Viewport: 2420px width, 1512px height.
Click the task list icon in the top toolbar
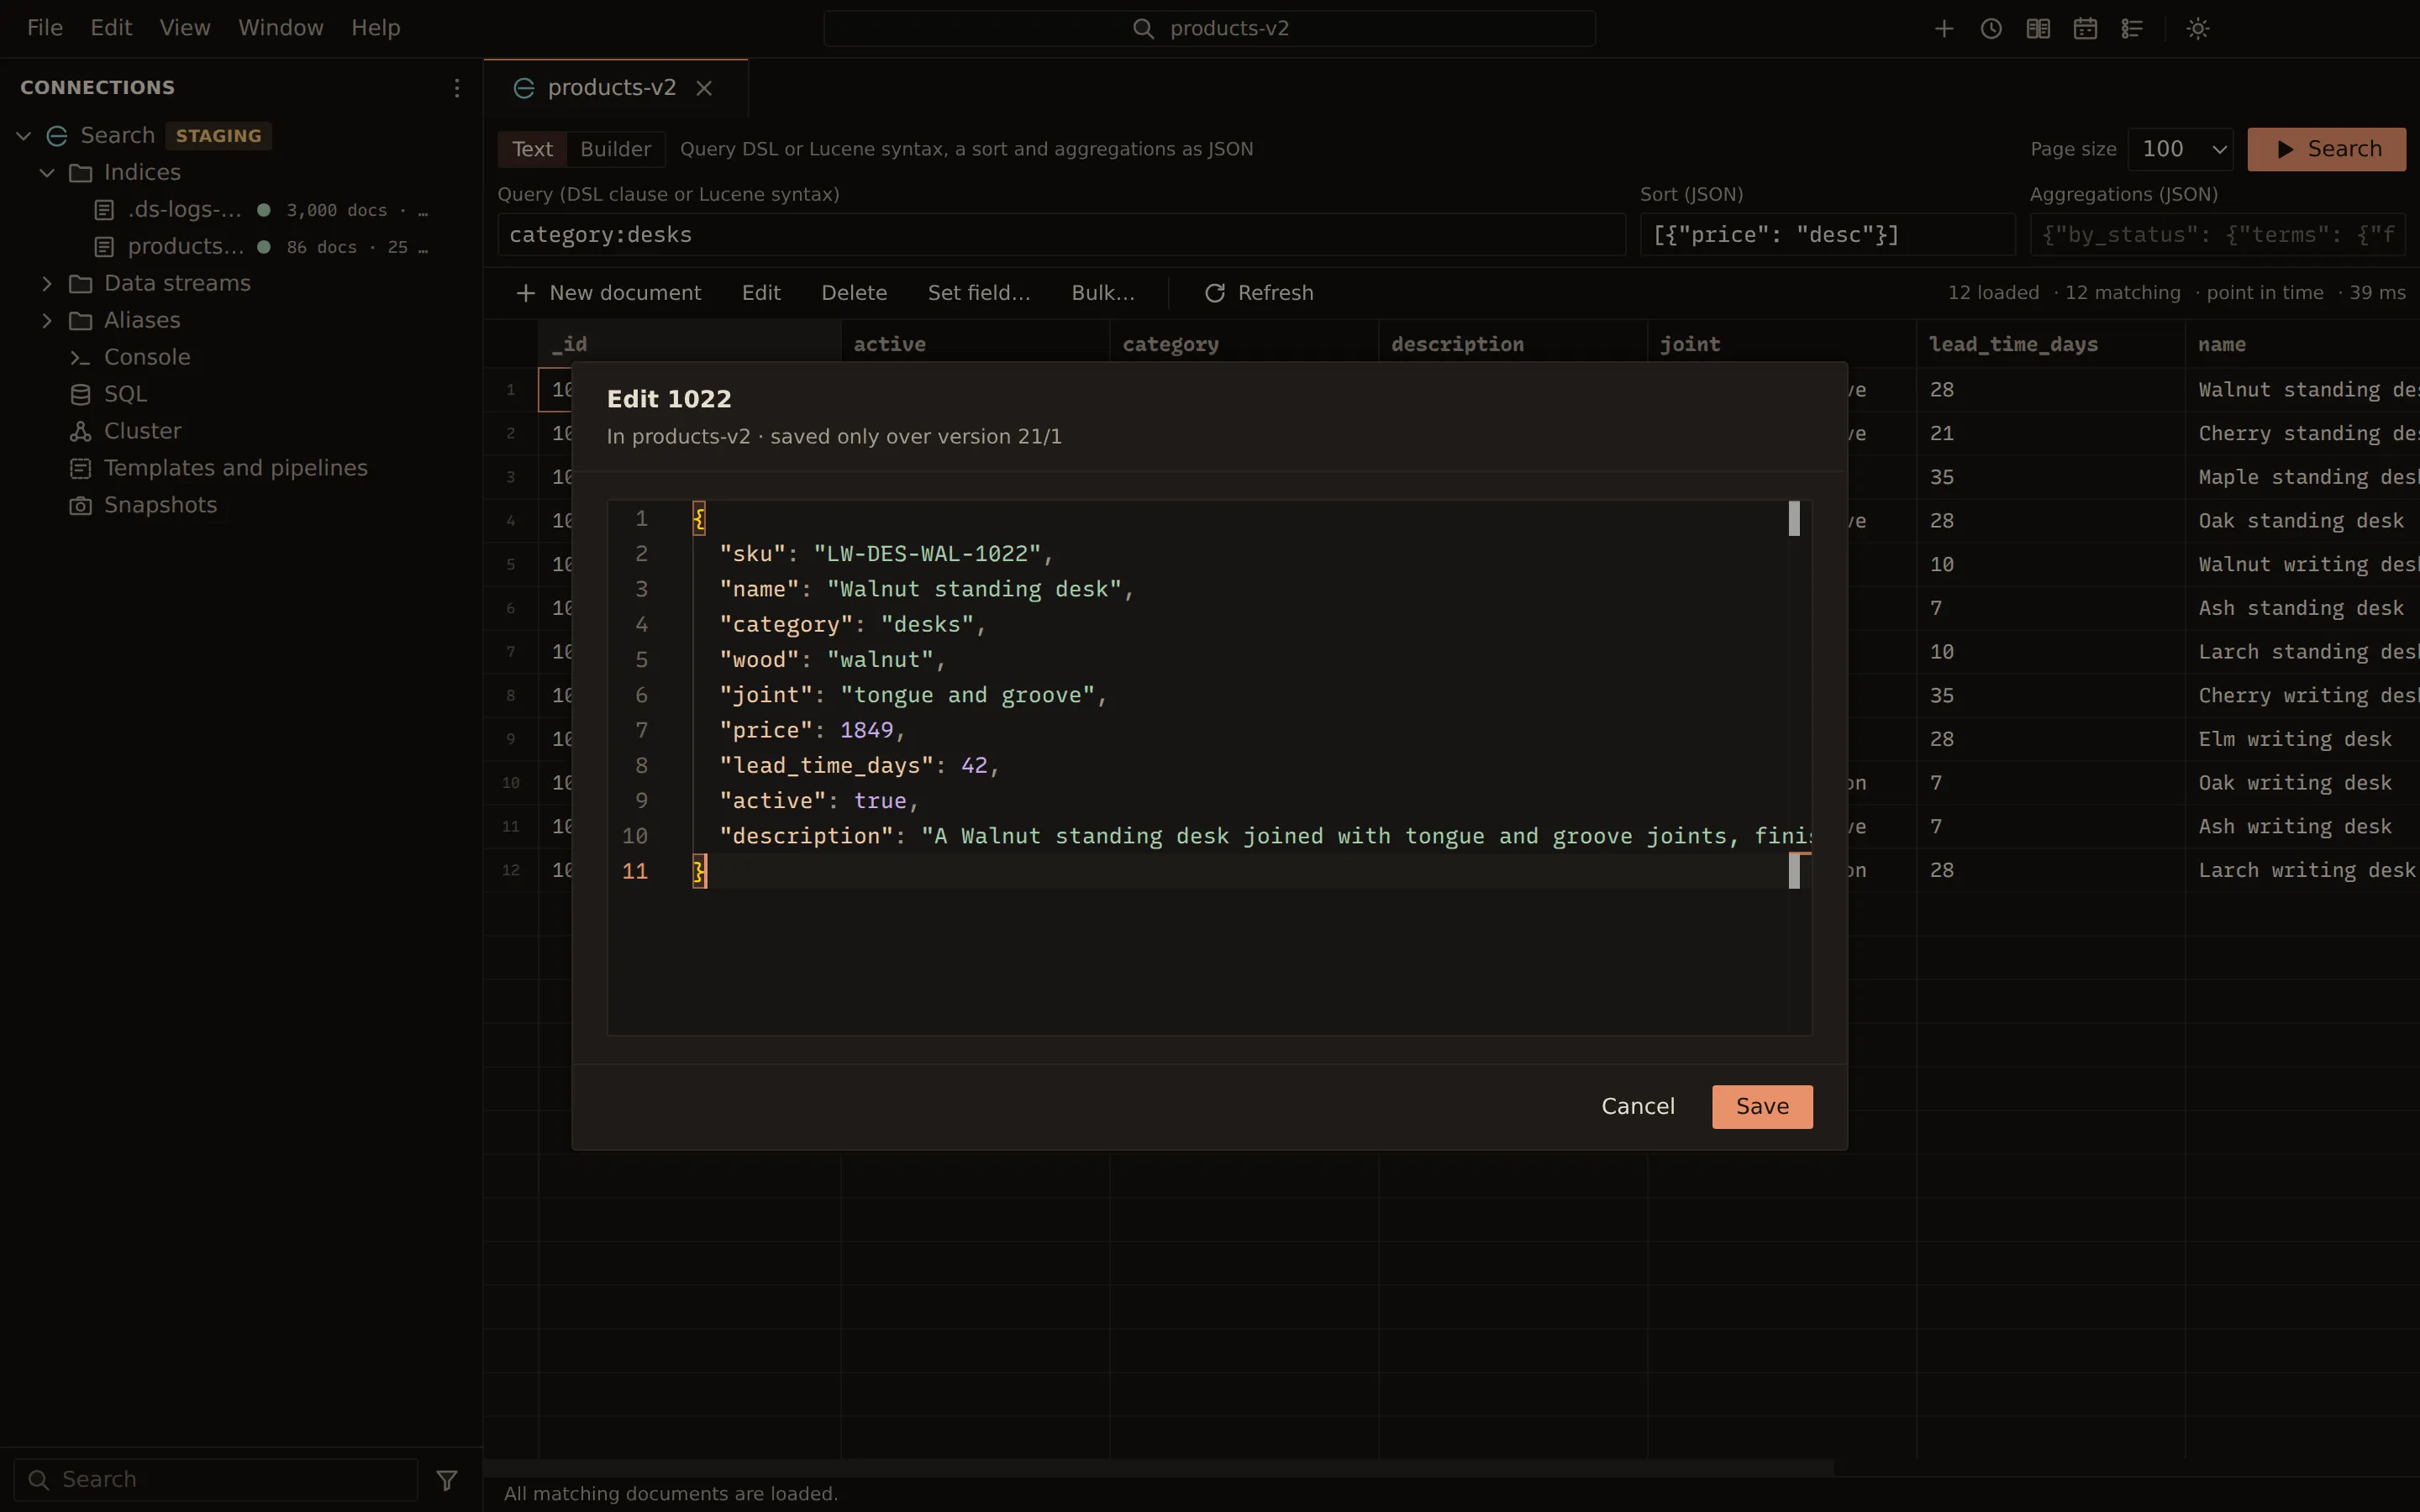(x=2132, y=28)
